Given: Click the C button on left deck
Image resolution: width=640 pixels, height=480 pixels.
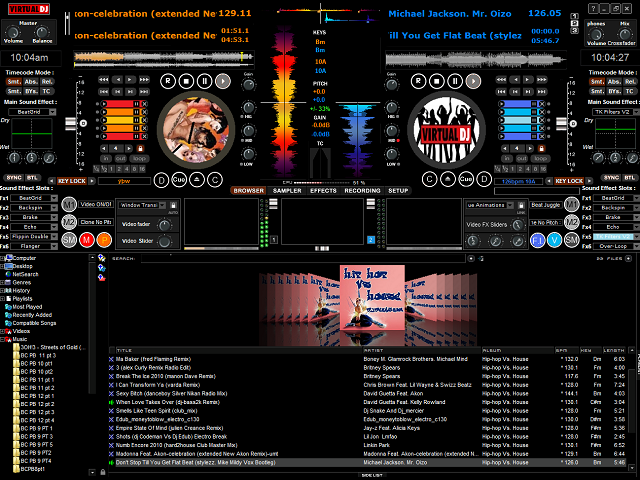Looking at the screenshot, I should (215, 180).
